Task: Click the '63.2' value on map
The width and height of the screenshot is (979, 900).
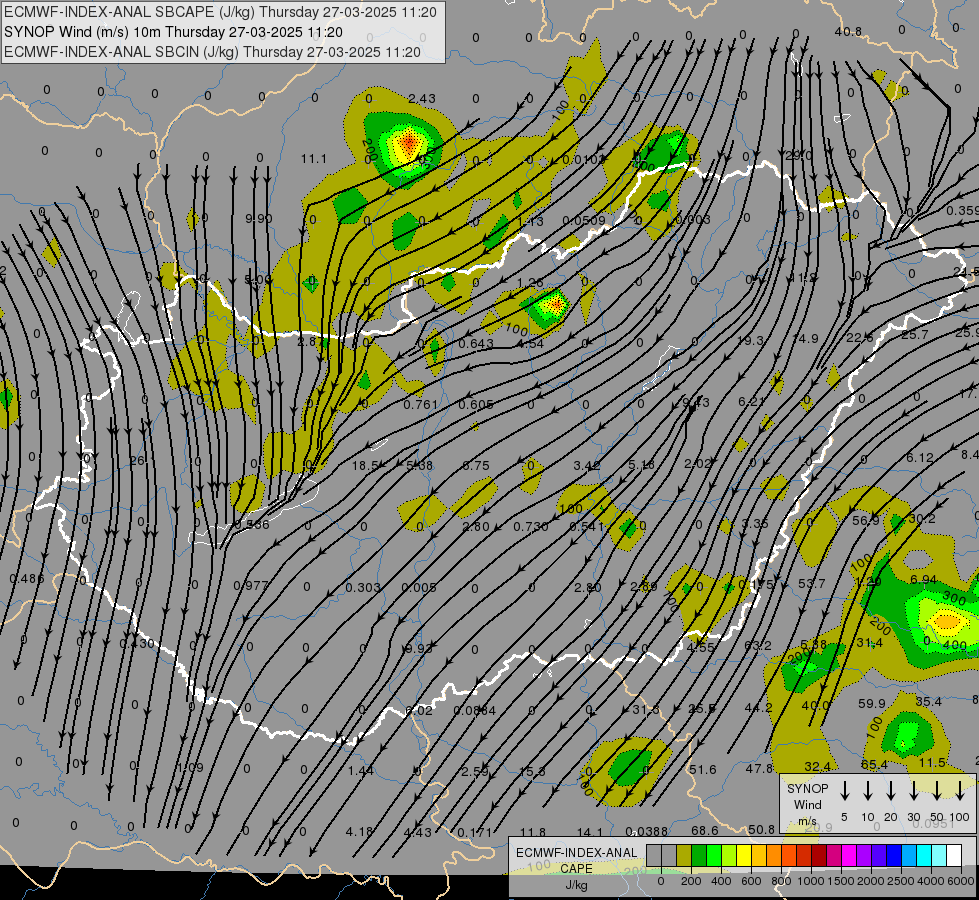Action: click(x=757, y=645)
